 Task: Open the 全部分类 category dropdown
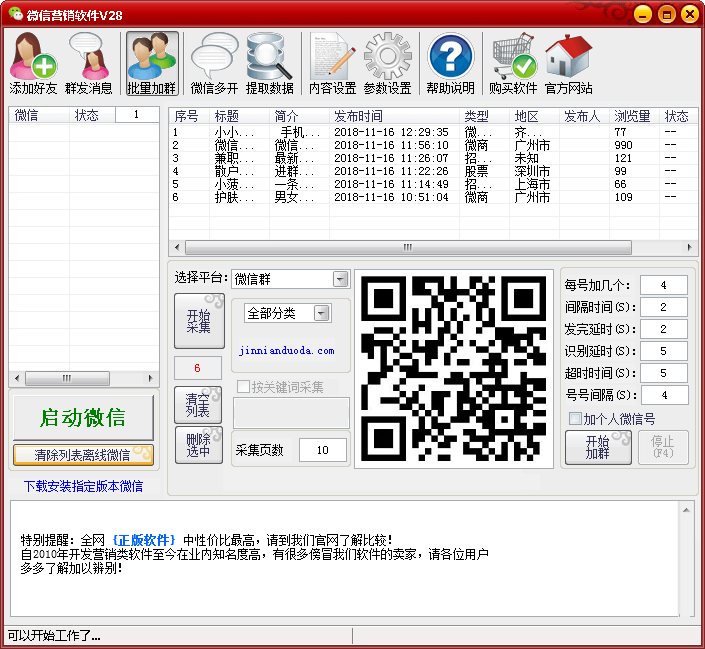(x=321, y=313)
